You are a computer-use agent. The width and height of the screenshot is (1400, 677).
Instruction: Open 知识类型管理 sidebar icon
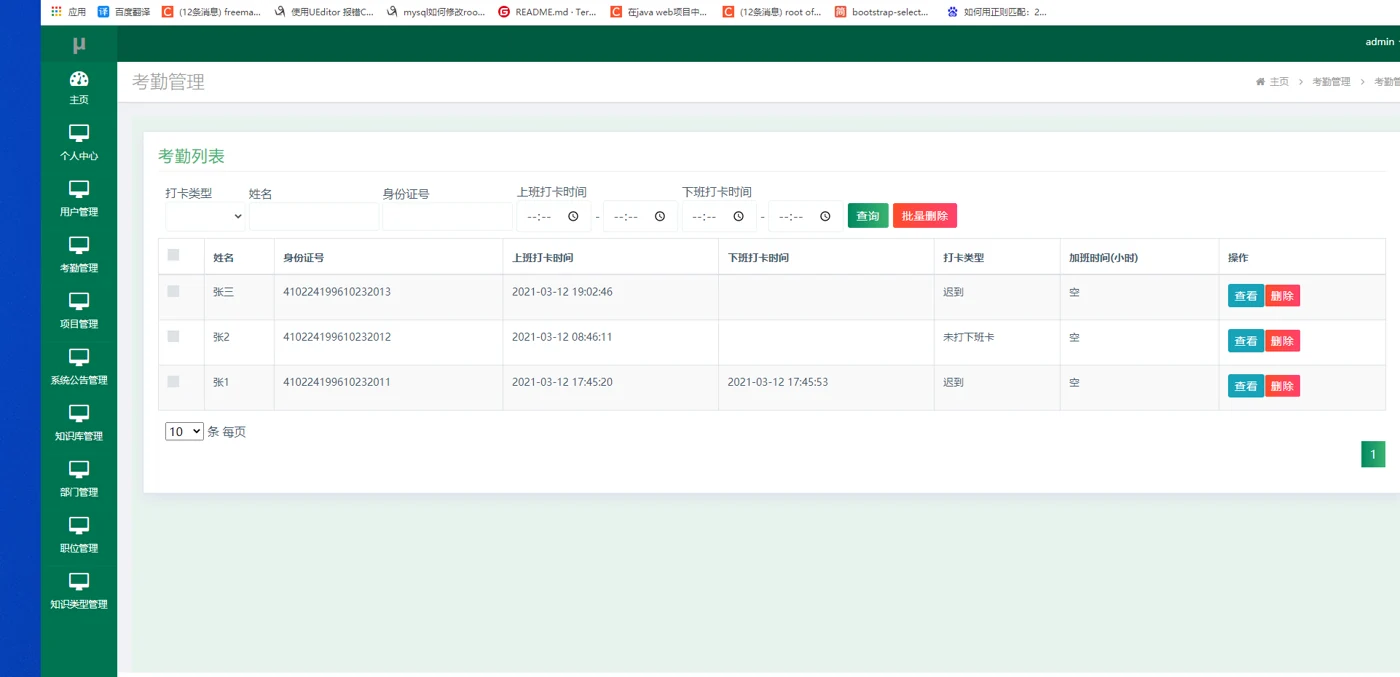[x=79, y=581]
